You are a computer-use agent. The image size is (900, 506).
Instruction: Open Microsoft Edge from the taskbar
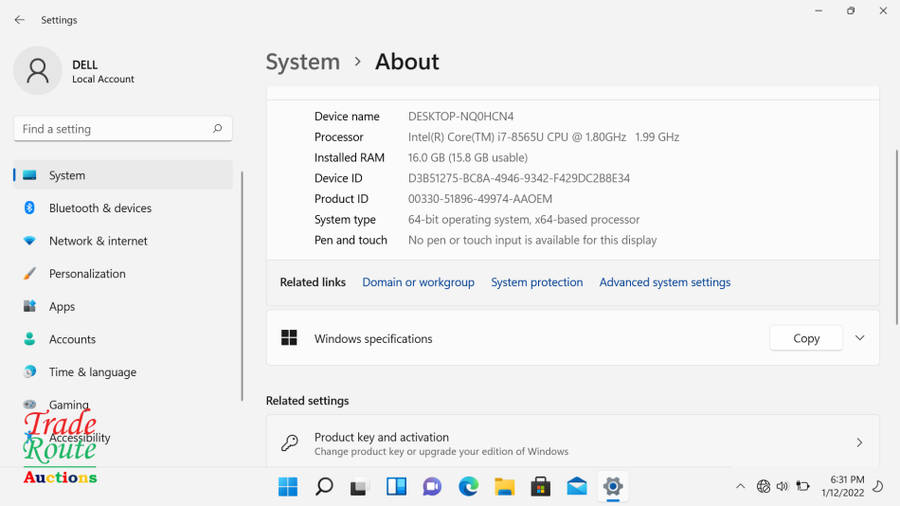[468, 487]
